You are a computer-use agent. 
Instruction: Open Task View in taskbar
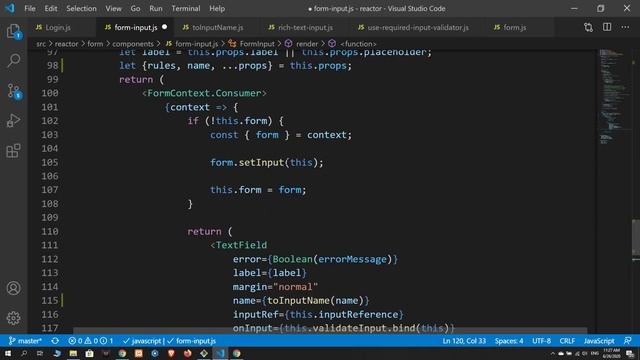(x=40, y=353)
